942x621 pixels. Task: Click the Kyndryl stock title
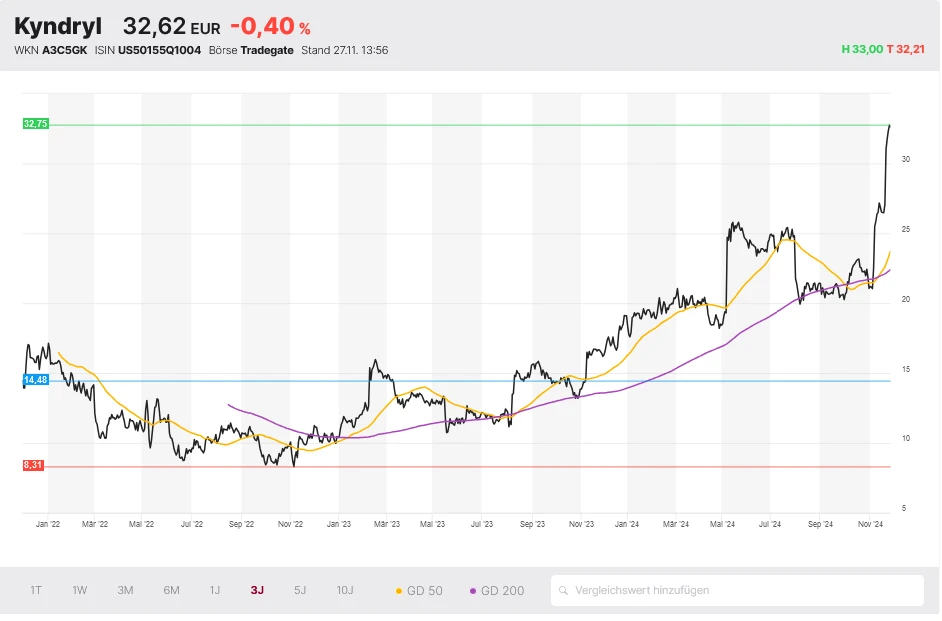point(58,26)
